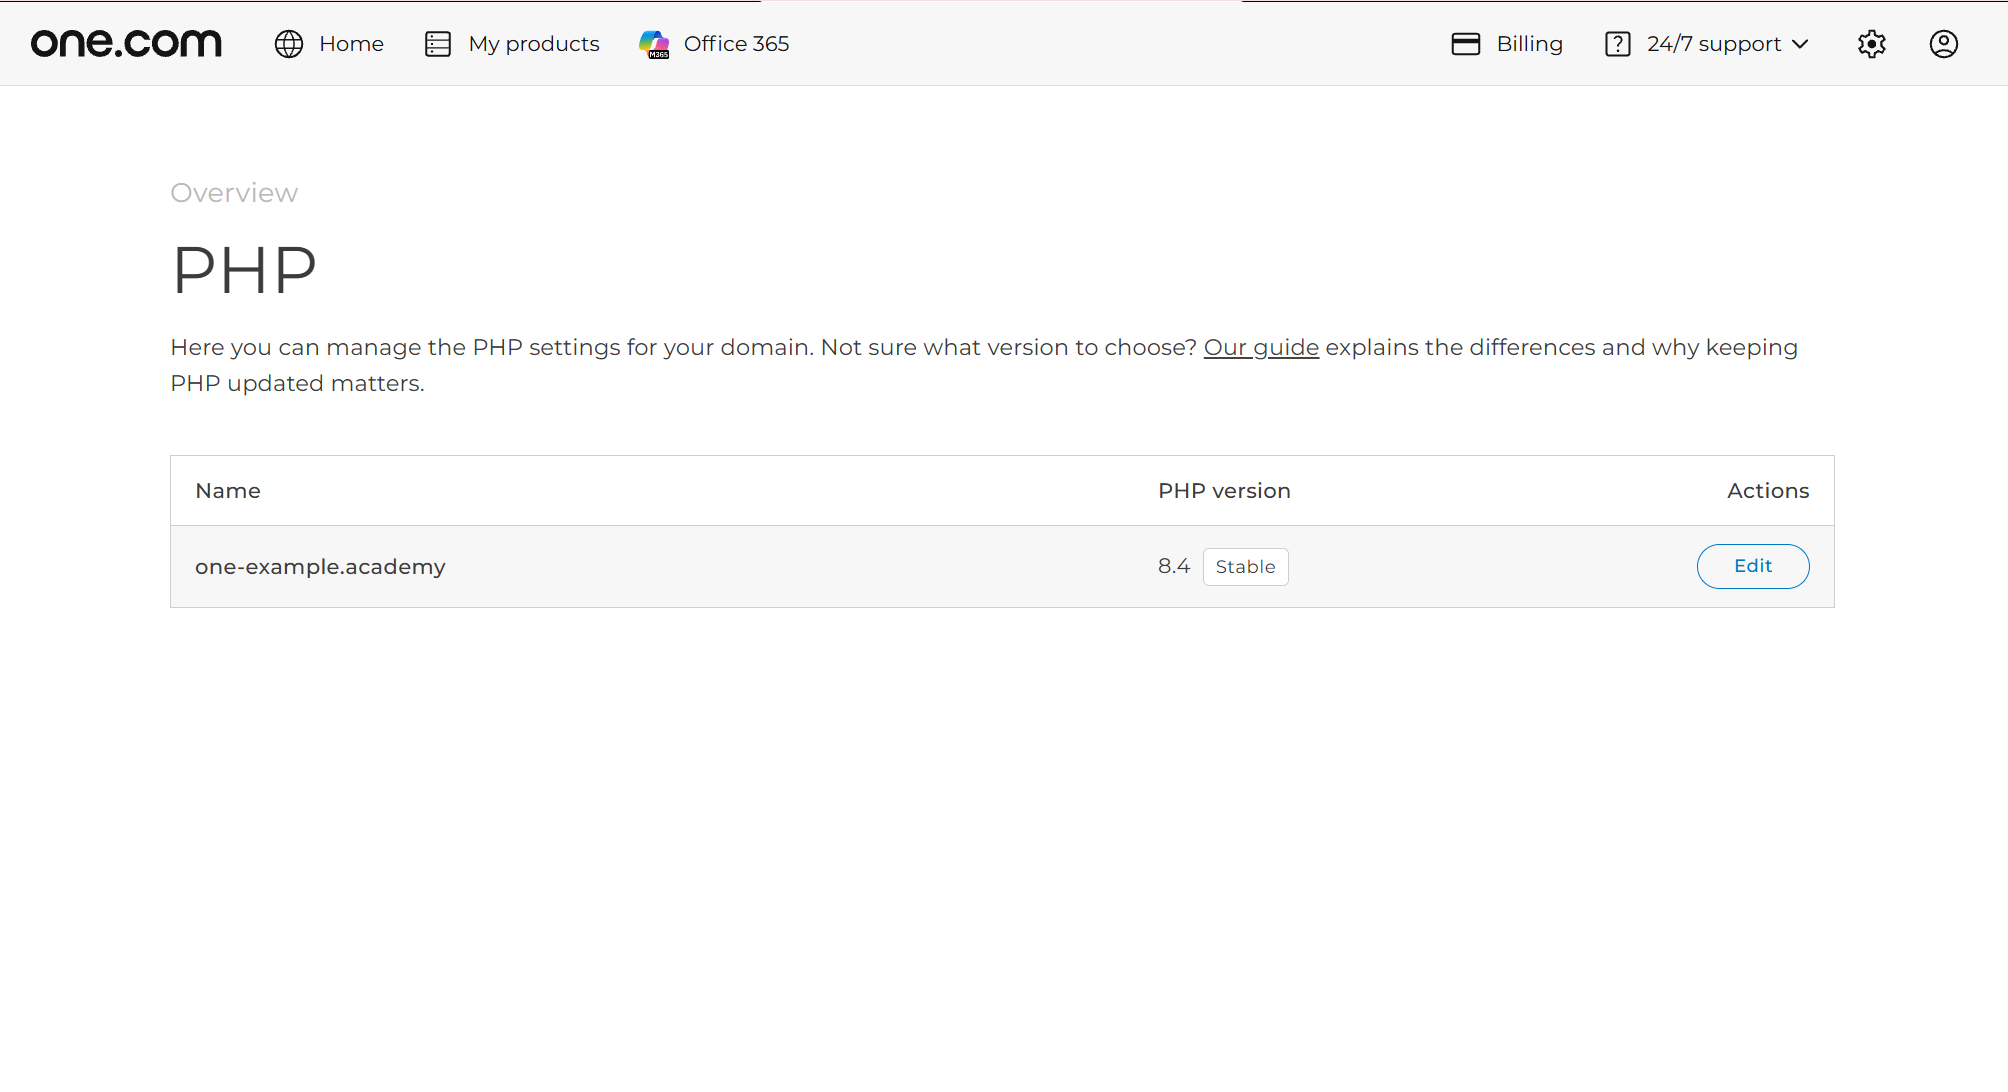Click the Home globe icon

(x=289, y=44)
